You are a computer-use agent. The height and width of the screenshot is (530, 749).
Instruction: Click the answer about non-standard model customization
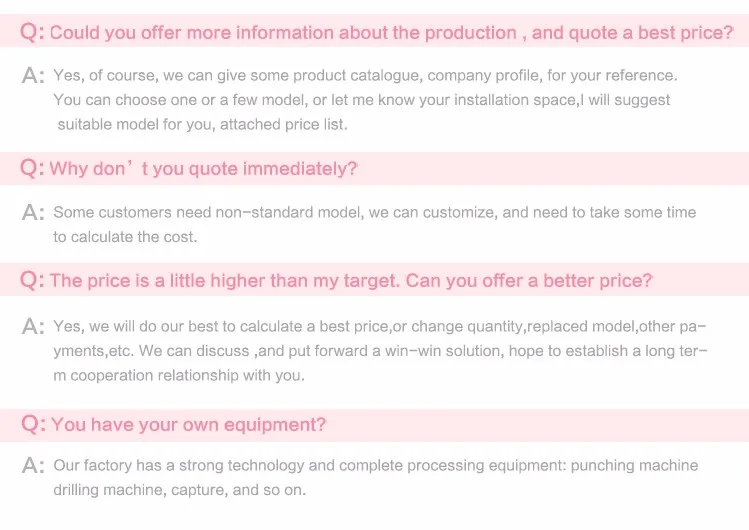click(374, 212)
